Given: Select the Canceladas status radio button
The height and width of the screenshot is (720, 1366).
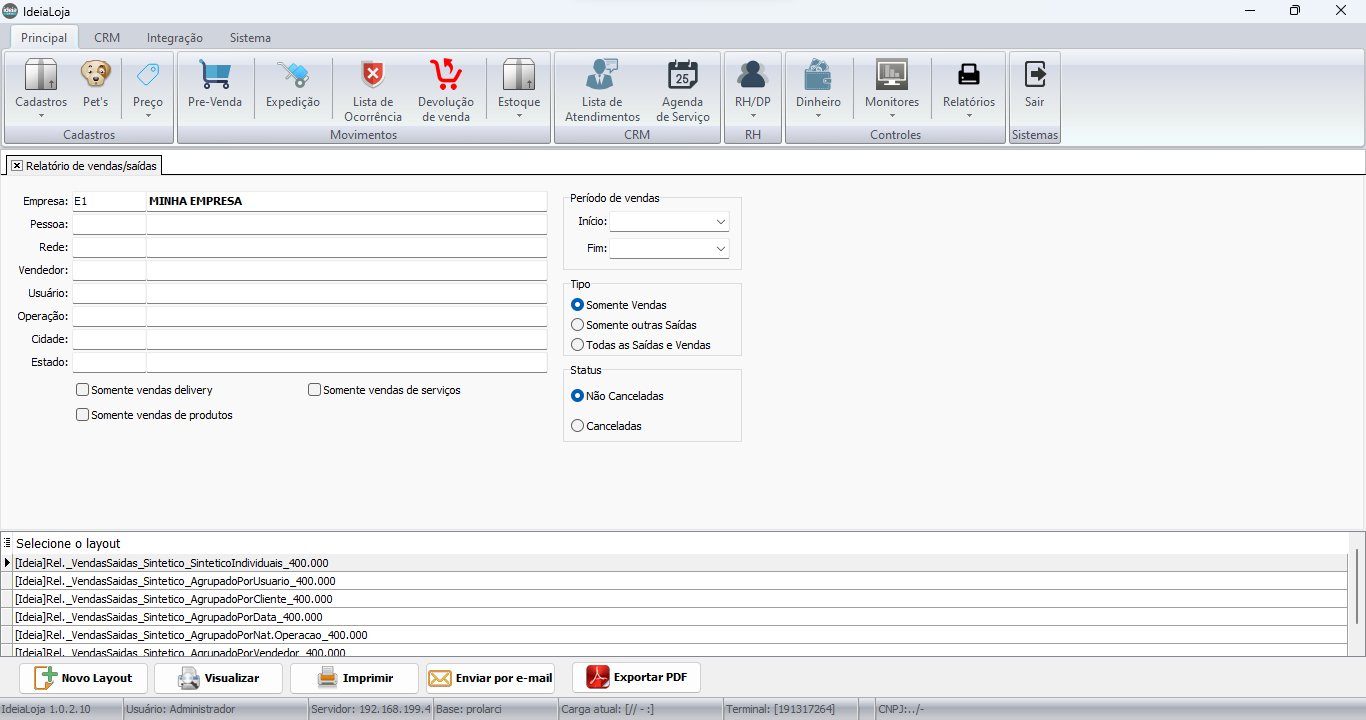Looking at the screenshot, I should pos(577,426).
